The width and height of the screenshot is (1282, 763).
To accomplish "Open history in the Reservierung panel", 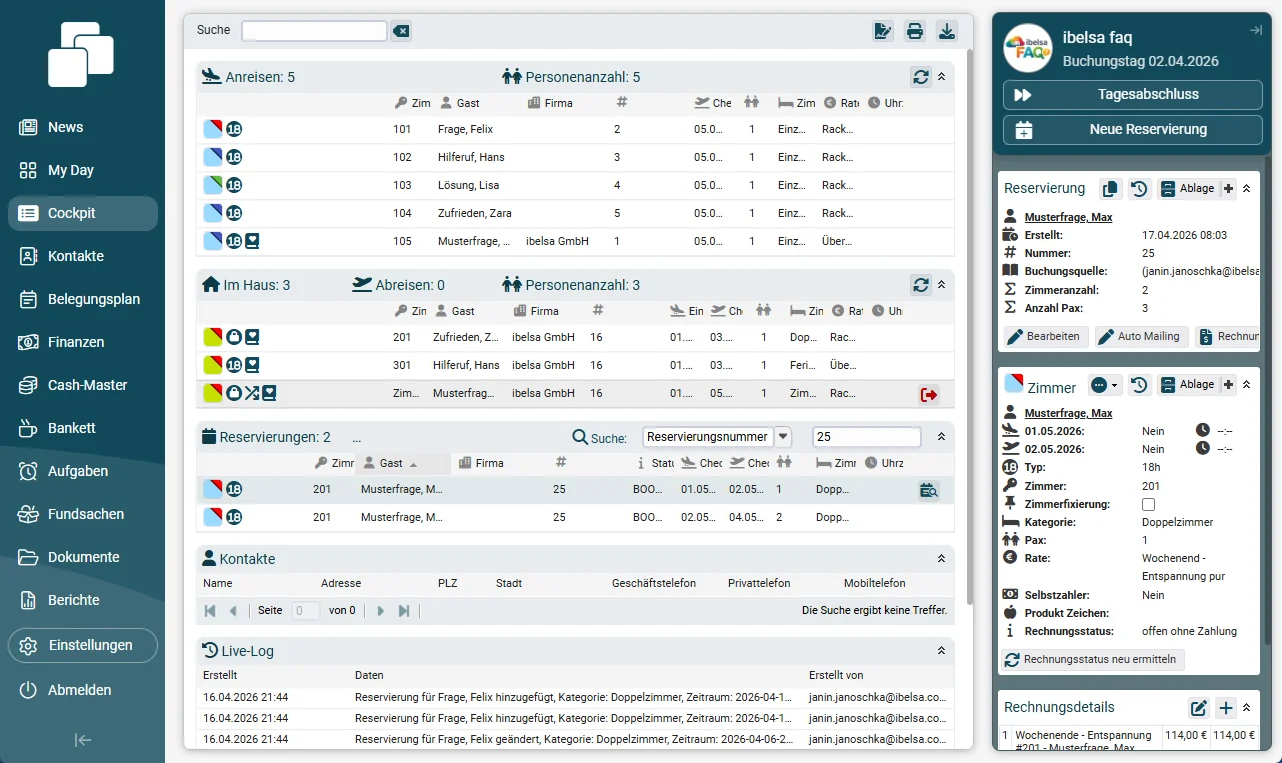I will (1138, 188).
